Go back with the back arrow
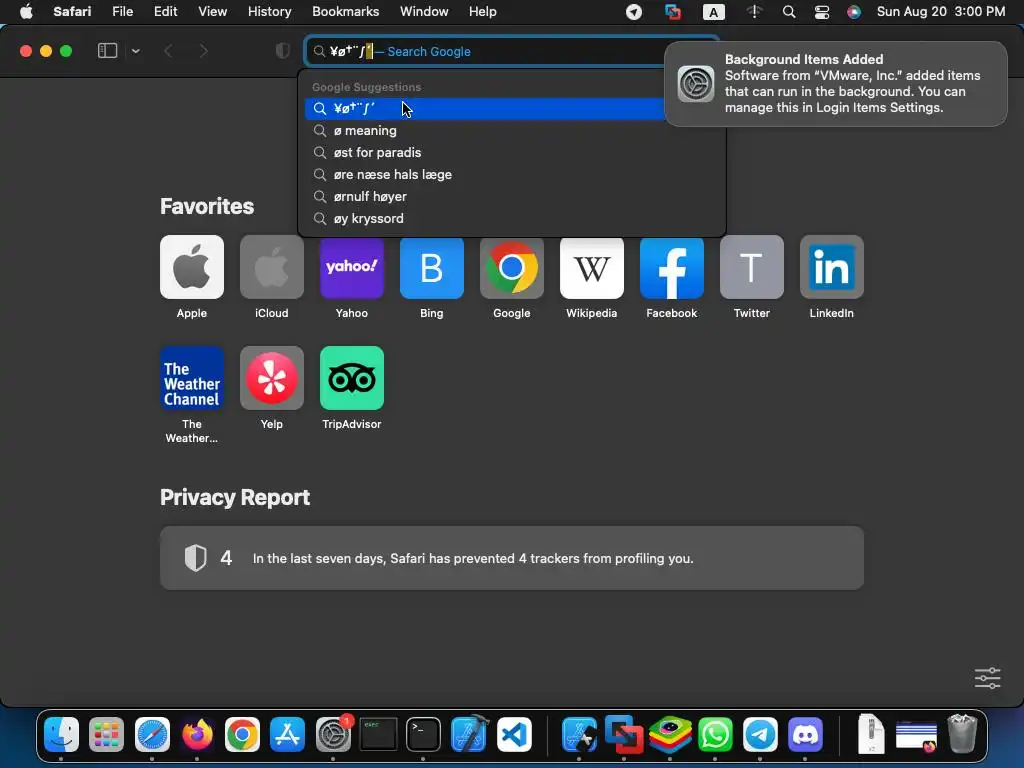The height and width of the screenshot is (768, 1024). (168, 51)
